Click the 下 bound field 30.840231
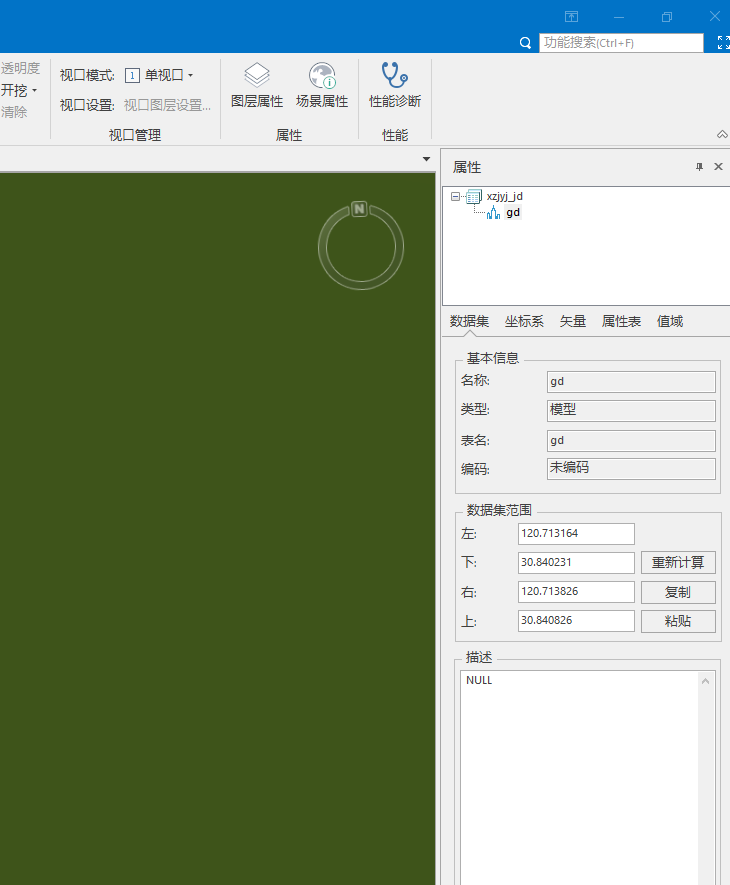 [x=576, y=563]
